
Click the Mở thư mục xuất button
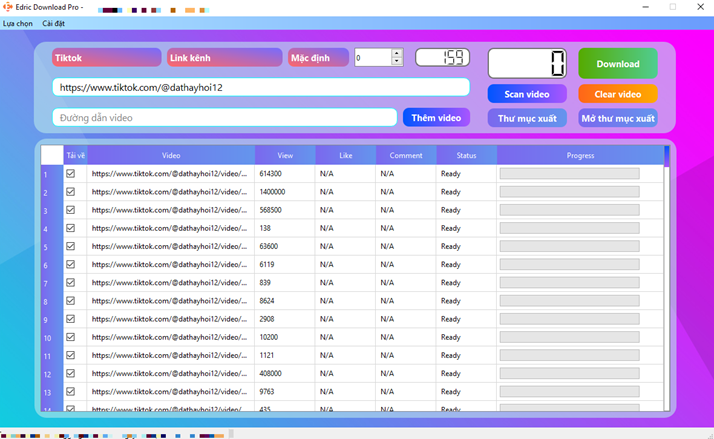point(617,118)
